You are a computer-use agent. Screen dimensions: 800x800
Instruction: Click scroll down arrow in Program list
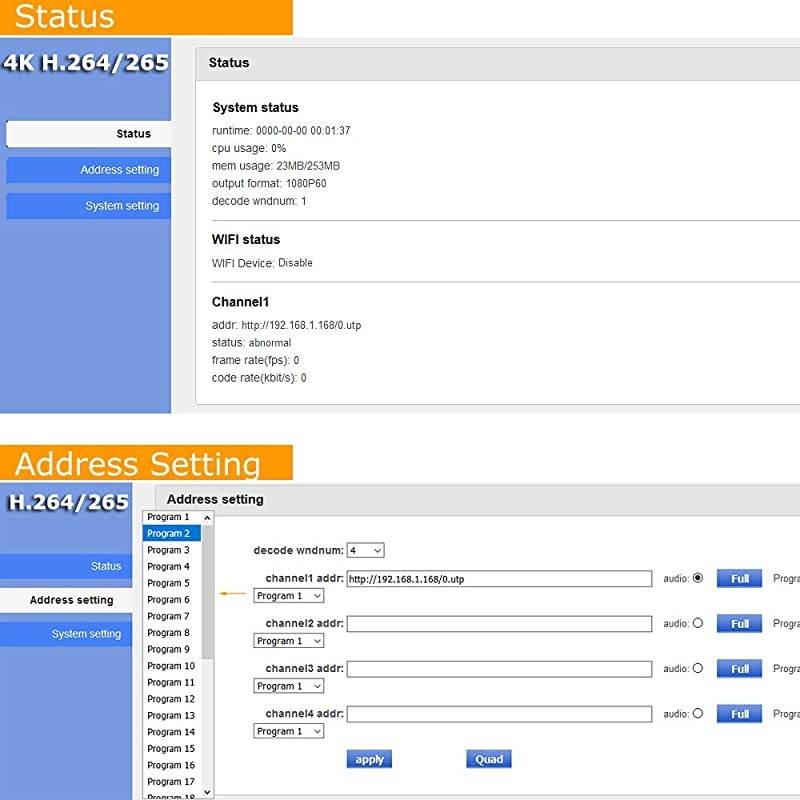[208, 791]
